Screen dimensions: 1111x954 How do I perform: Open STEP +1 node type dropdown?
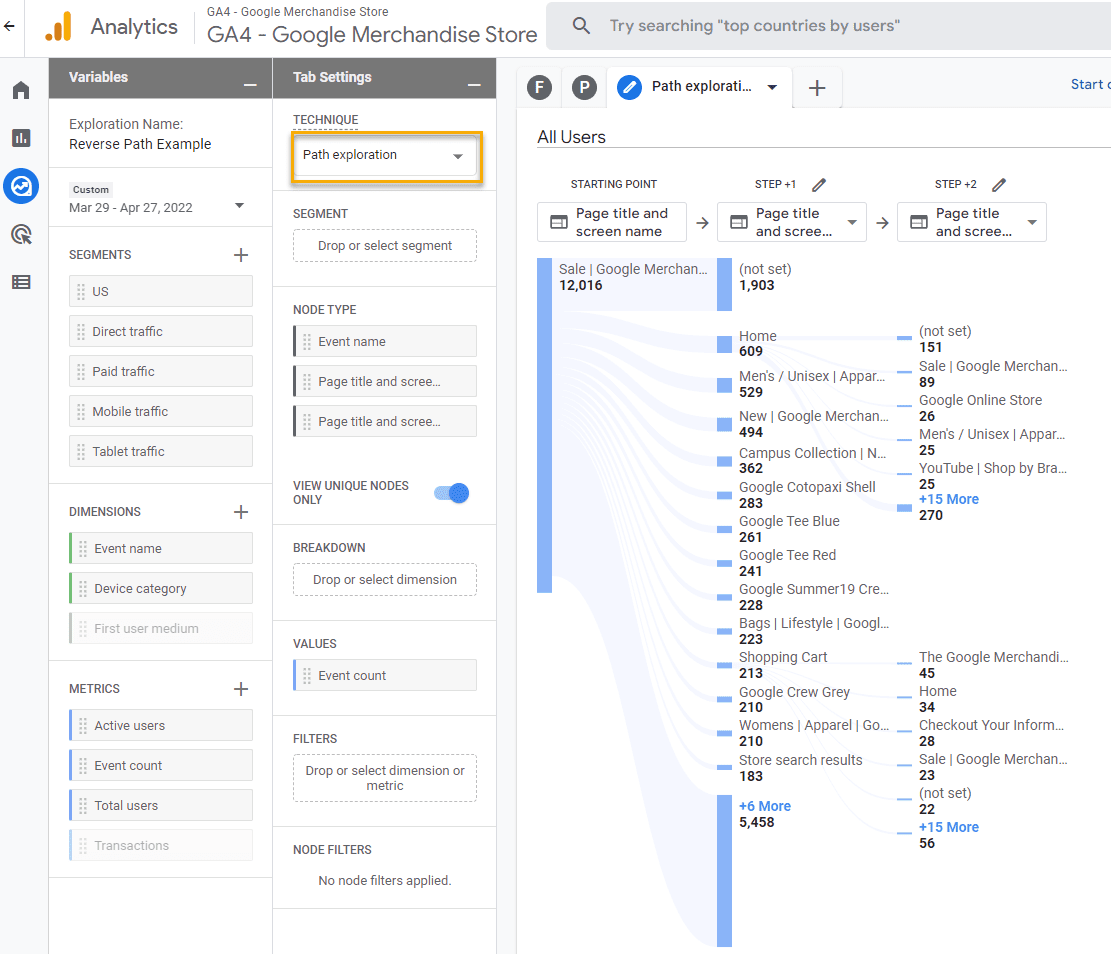792,222
